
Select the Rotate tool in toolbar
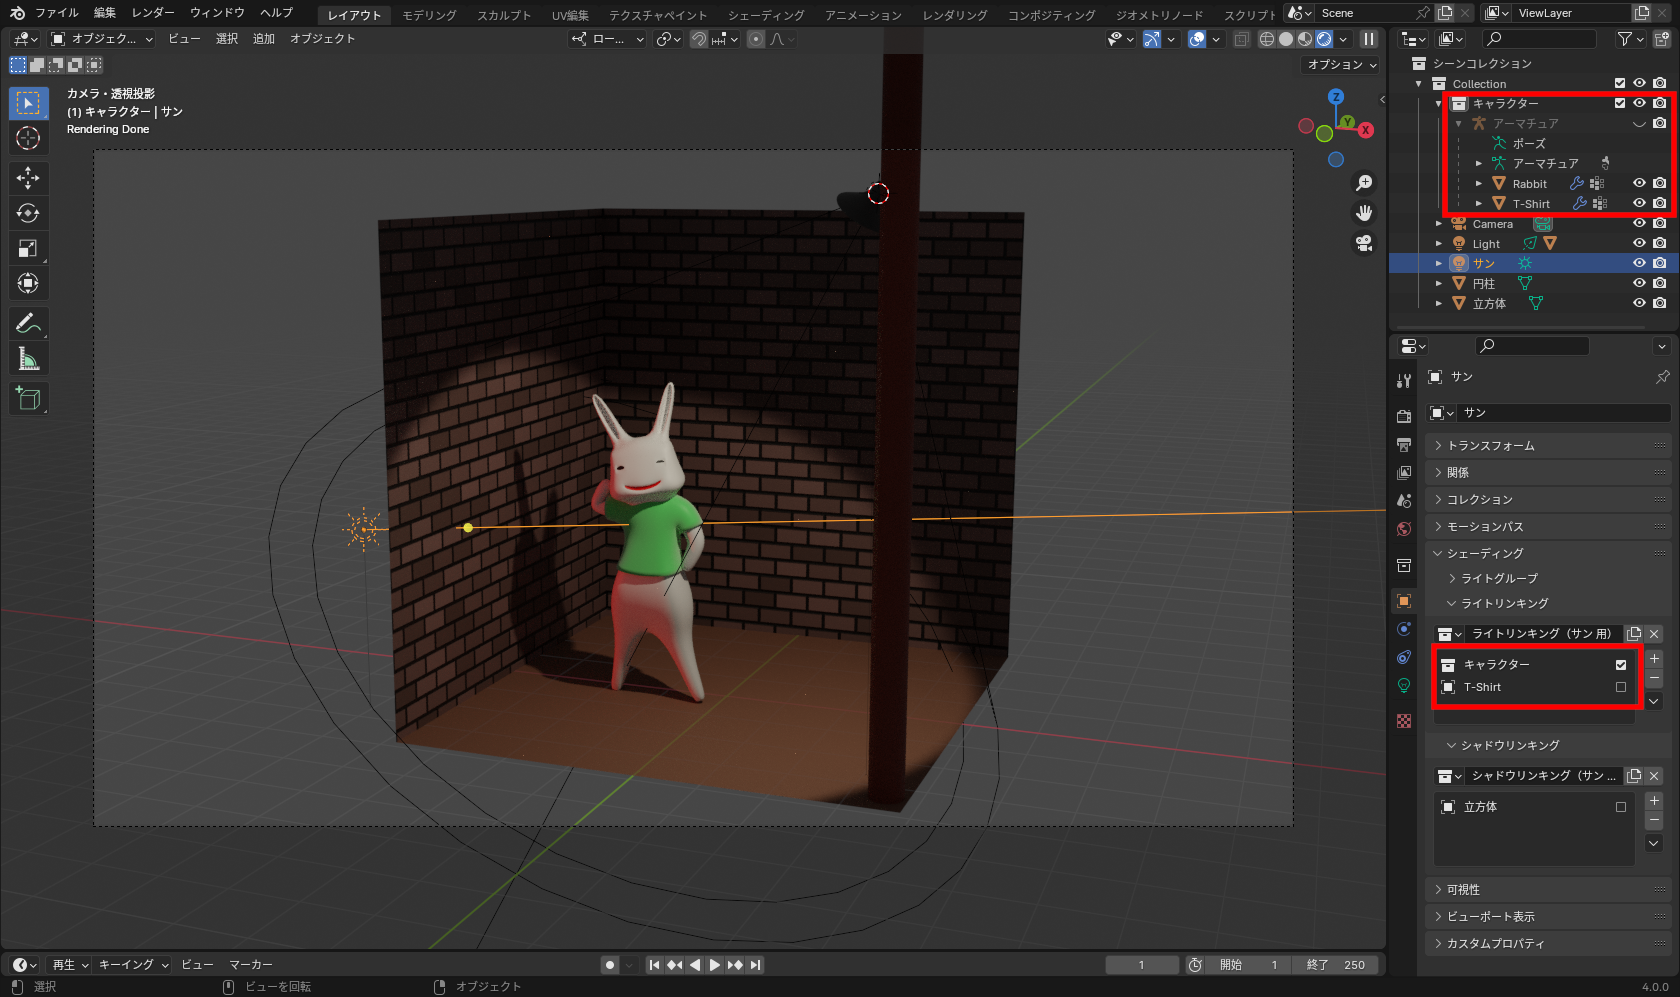(28, 213)
